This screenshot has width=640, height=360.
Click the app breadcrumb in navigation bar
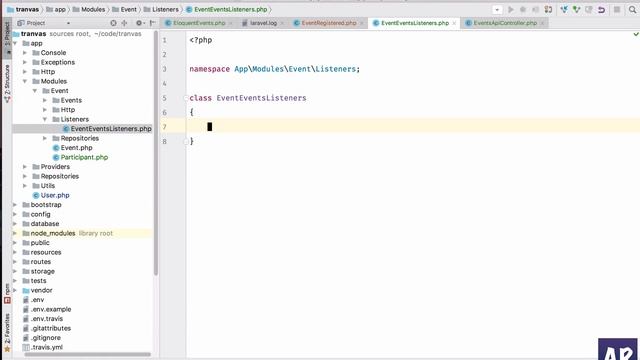pos(56,9)
